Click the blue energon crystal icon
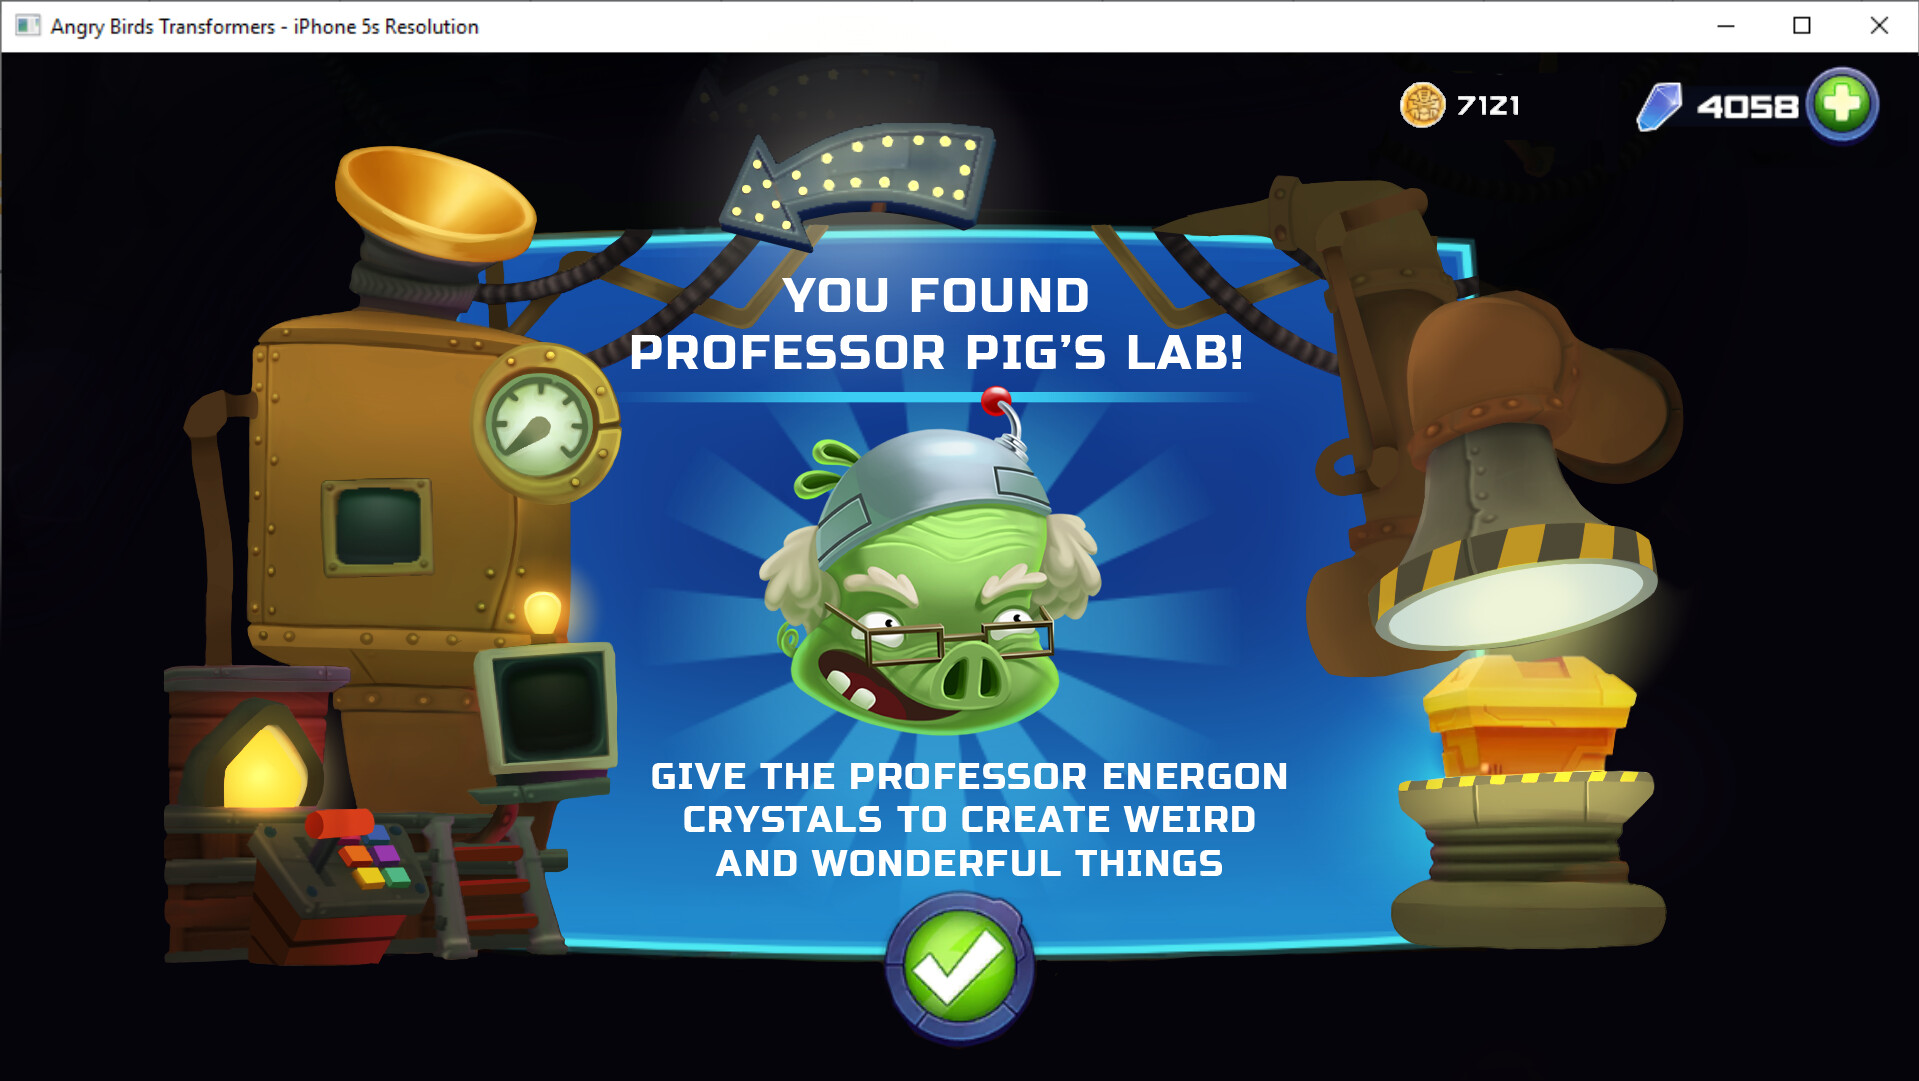 [x=1660, y=106]
